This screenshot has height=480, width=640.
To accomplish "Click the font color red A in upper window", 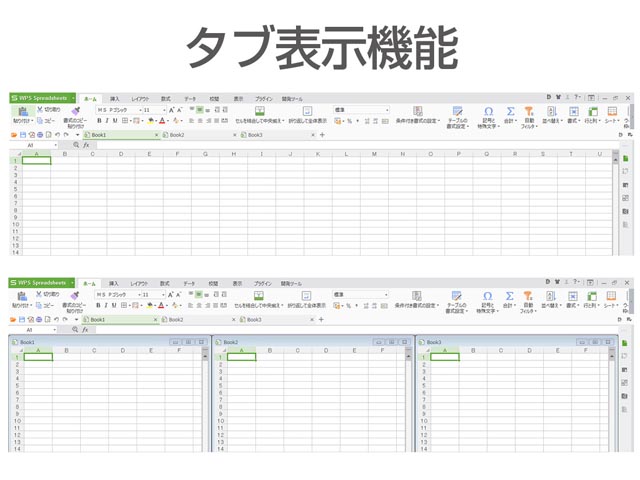I will pos(162,121).
